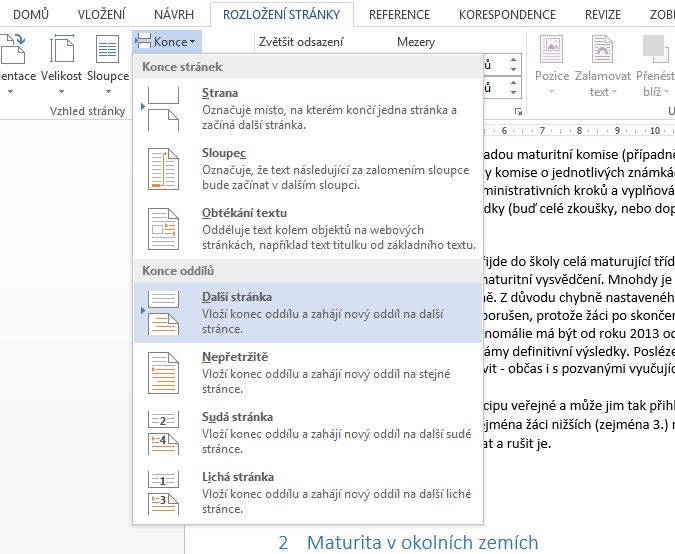
Task: Click heading Maturita v okolních zemích
Action: coord(422,542)
